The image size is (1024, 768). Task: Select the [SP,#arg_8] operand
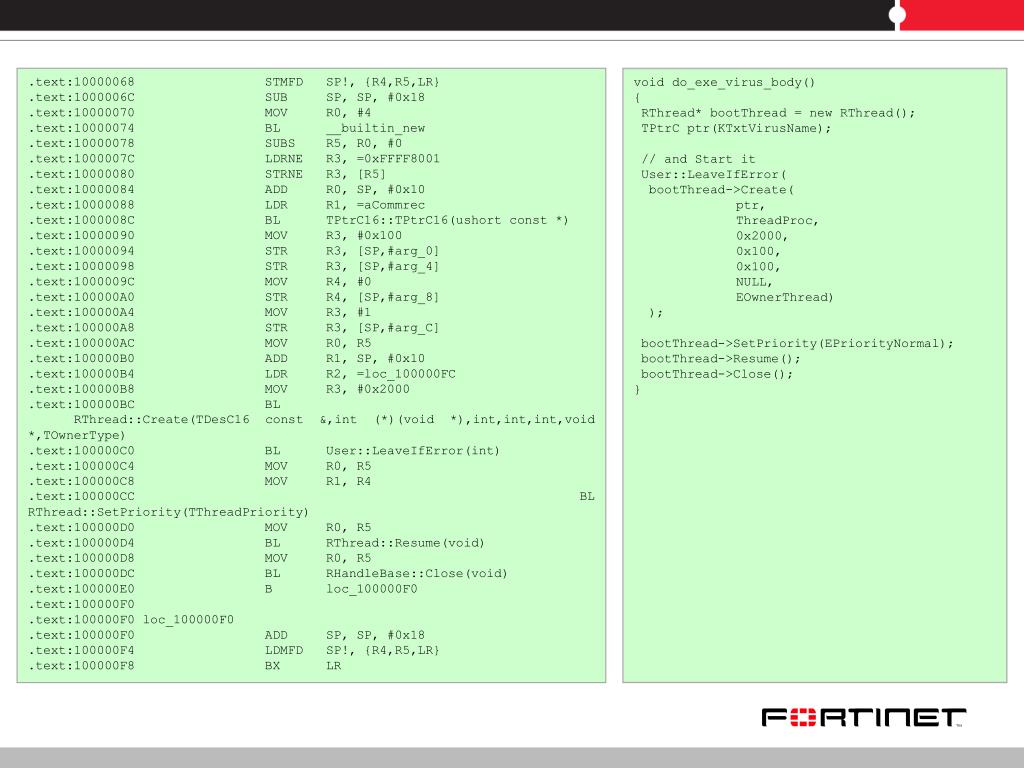(398, 297)
